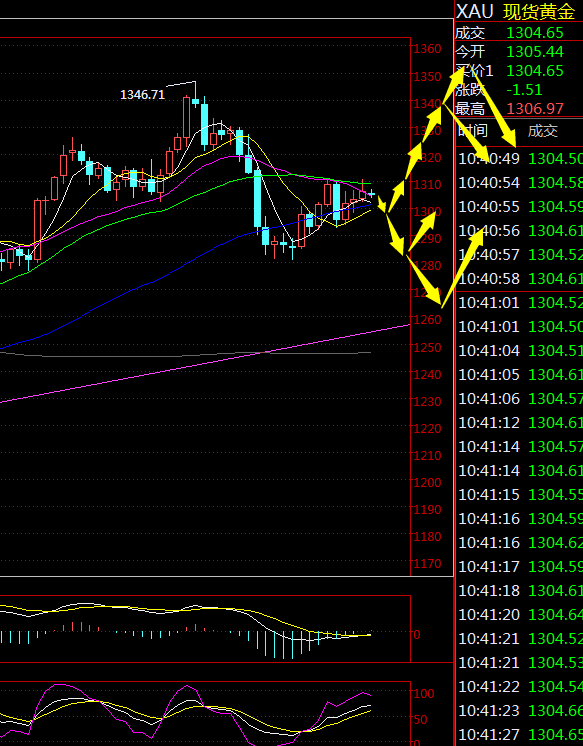583x746 pixels.
Task: Click the 1190 price axis label
Action: pyautogui.click(x=427, y=510)
